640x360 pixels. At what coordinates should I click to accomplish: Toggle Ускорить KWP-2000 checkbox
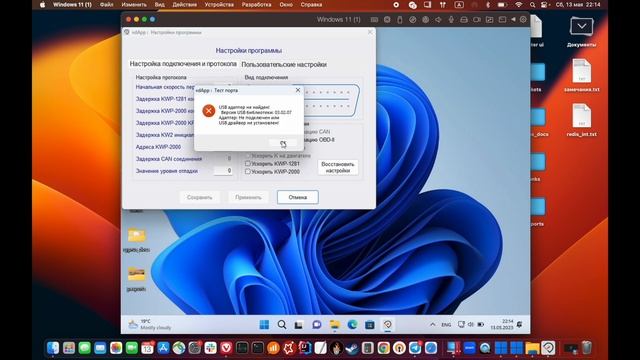click(x=248, y=171)
